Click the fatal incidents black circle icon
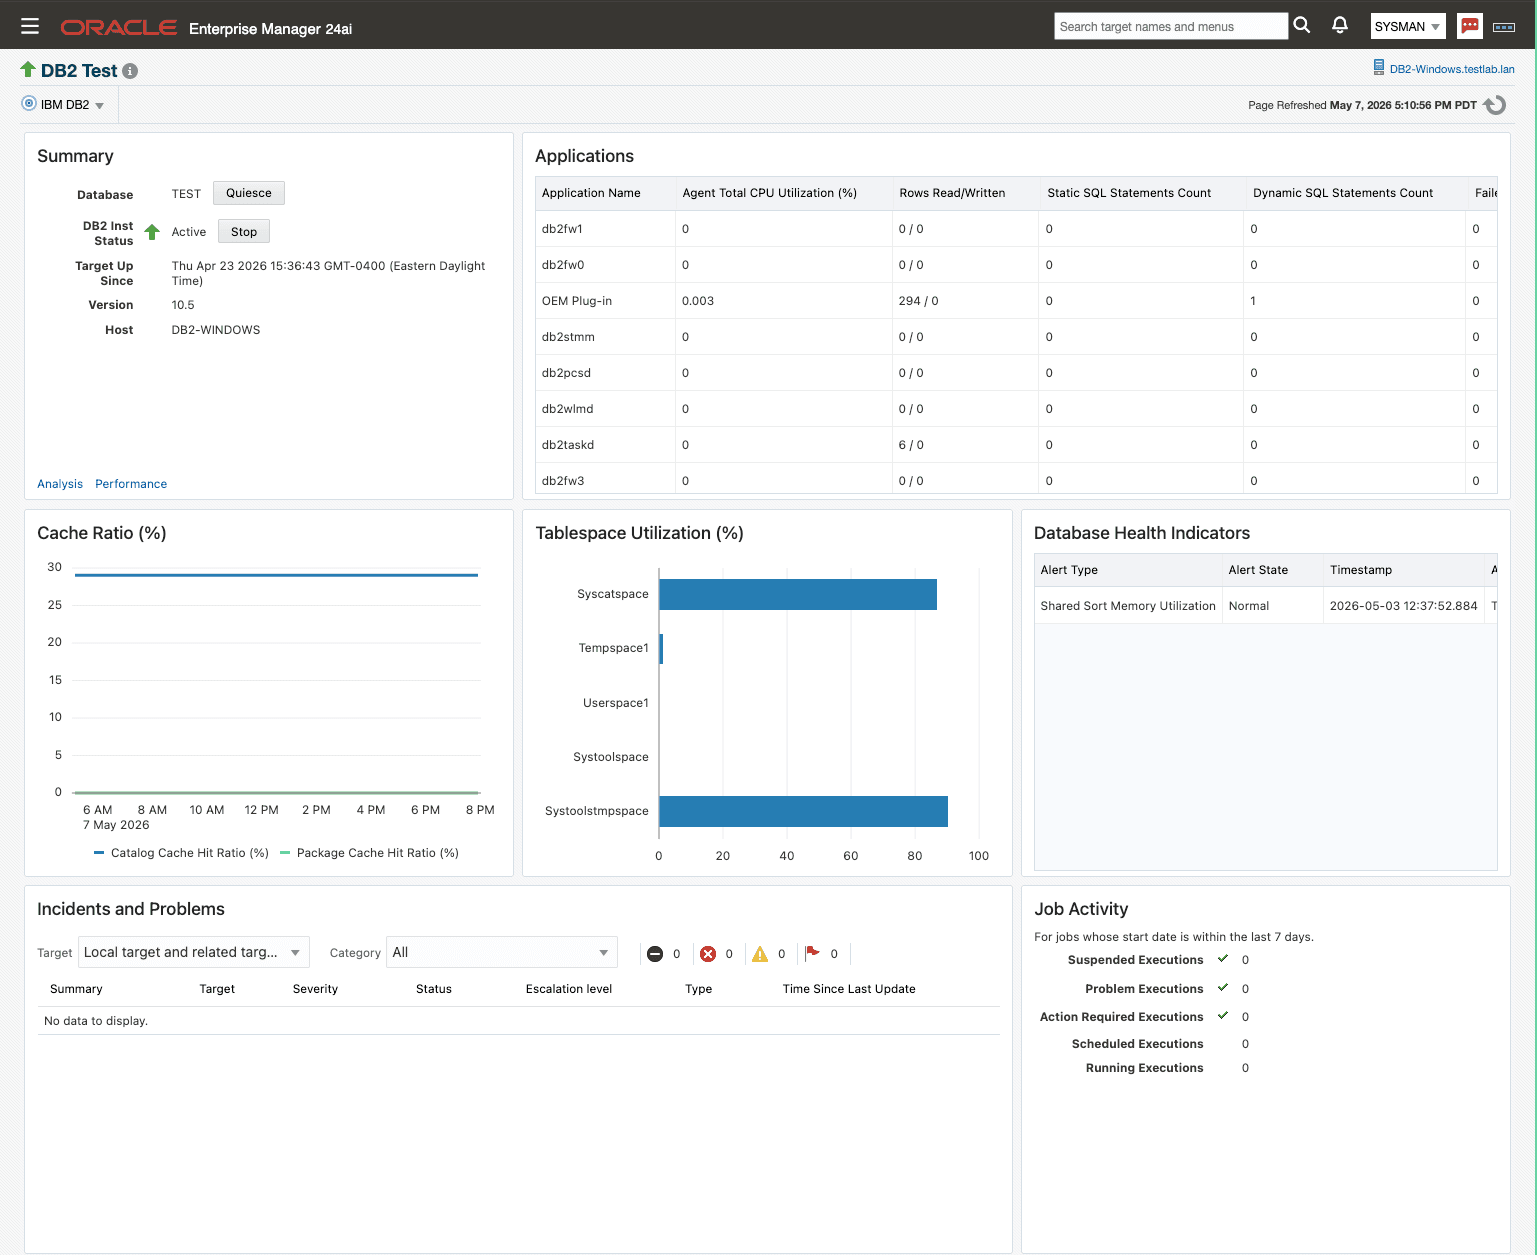 (x=655, y=954)
